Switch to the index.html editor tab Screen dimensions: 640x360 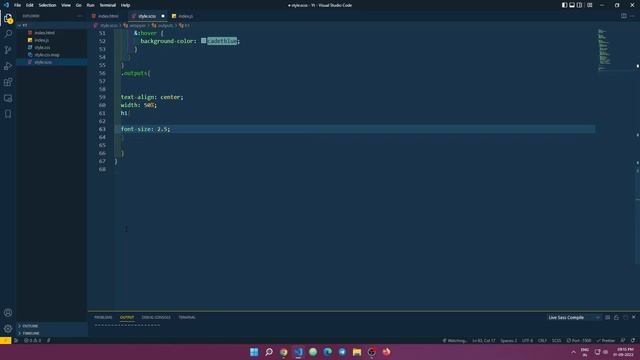pos(107,16)
